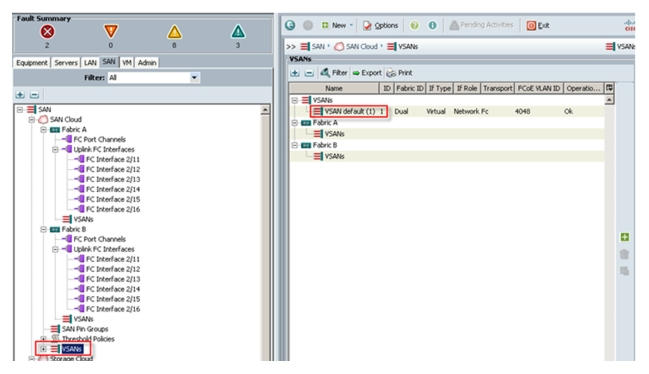This screenshot has height=374, width=649.
Task: Collapse Fabric B node in left tree
Action: point(43,229)
